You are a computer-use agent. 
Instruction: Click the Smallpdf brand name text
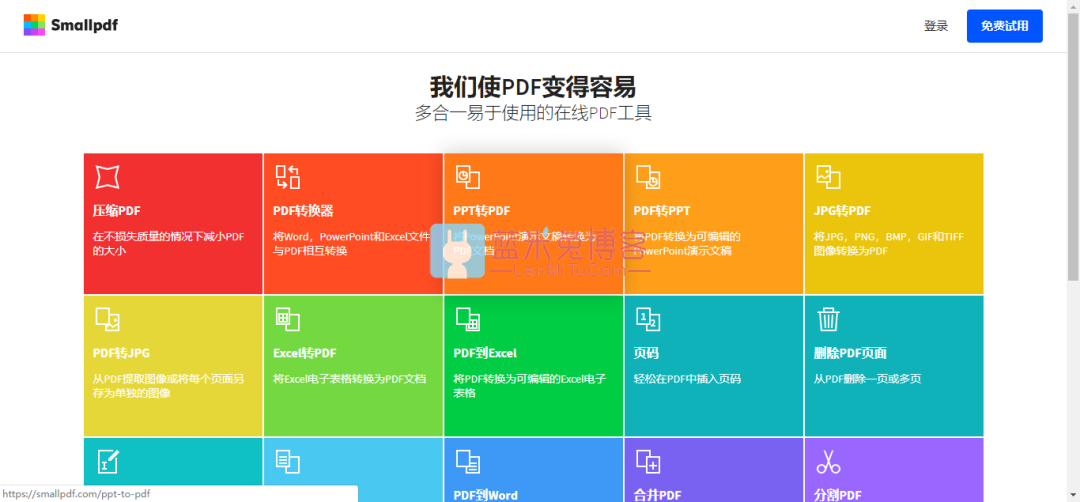[84, 26]
